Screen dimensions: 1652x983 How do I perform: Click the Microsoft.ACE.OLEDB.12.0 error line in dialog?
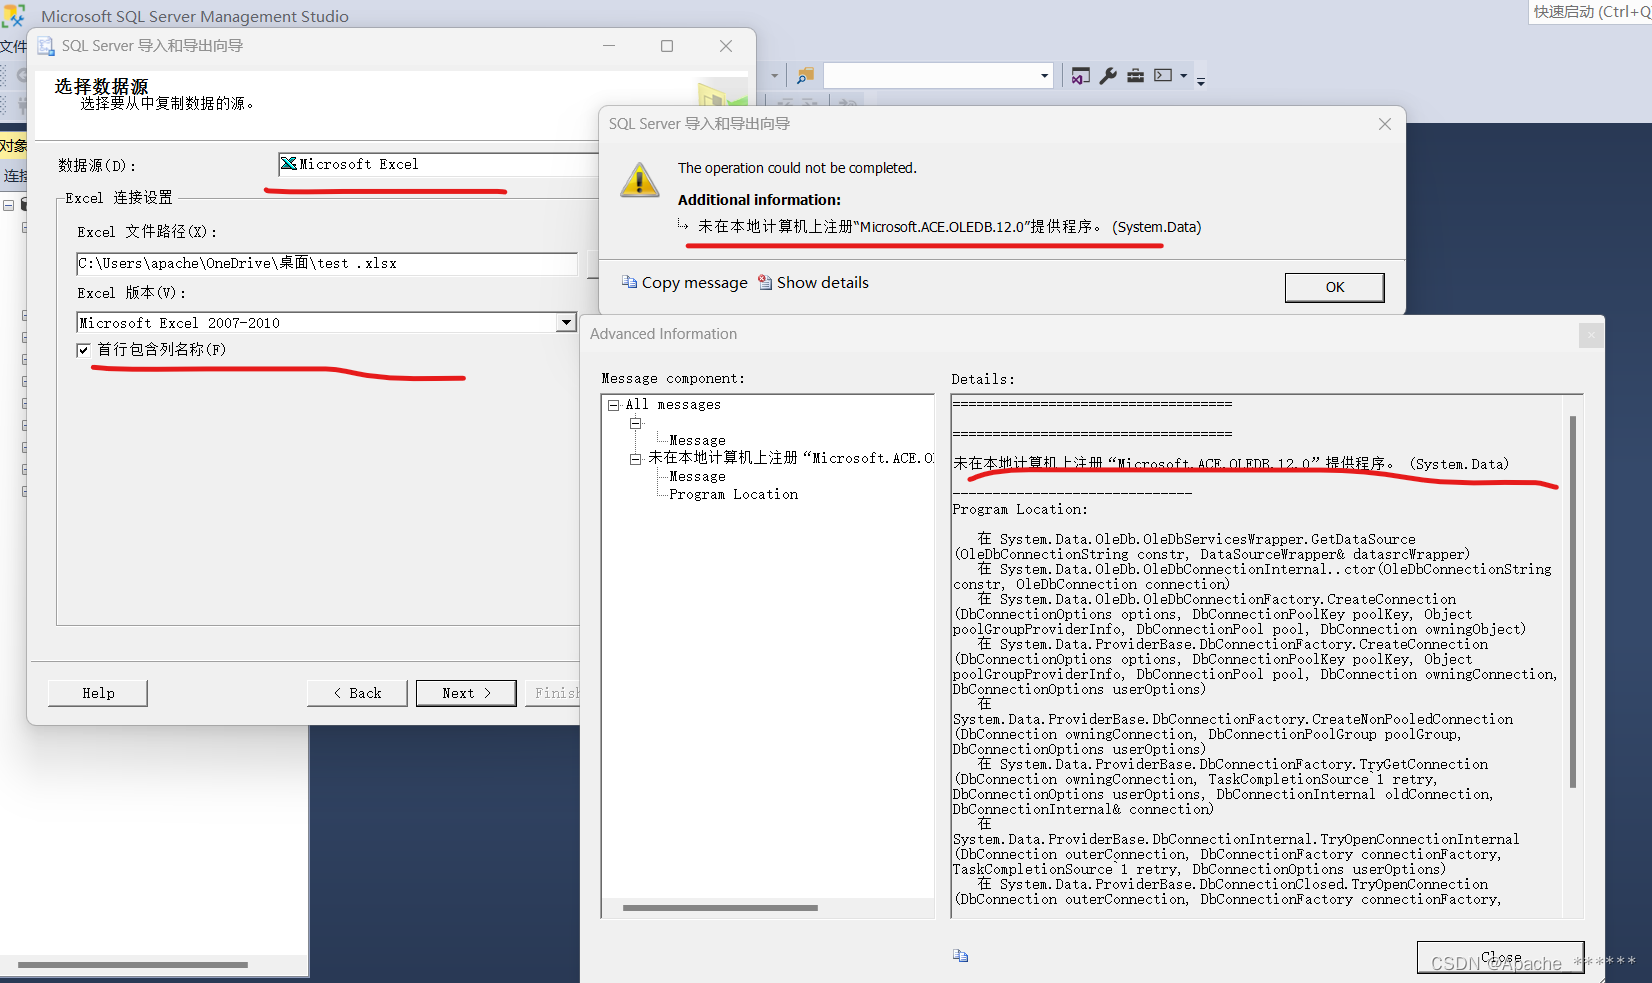click(x=949, y=227)
